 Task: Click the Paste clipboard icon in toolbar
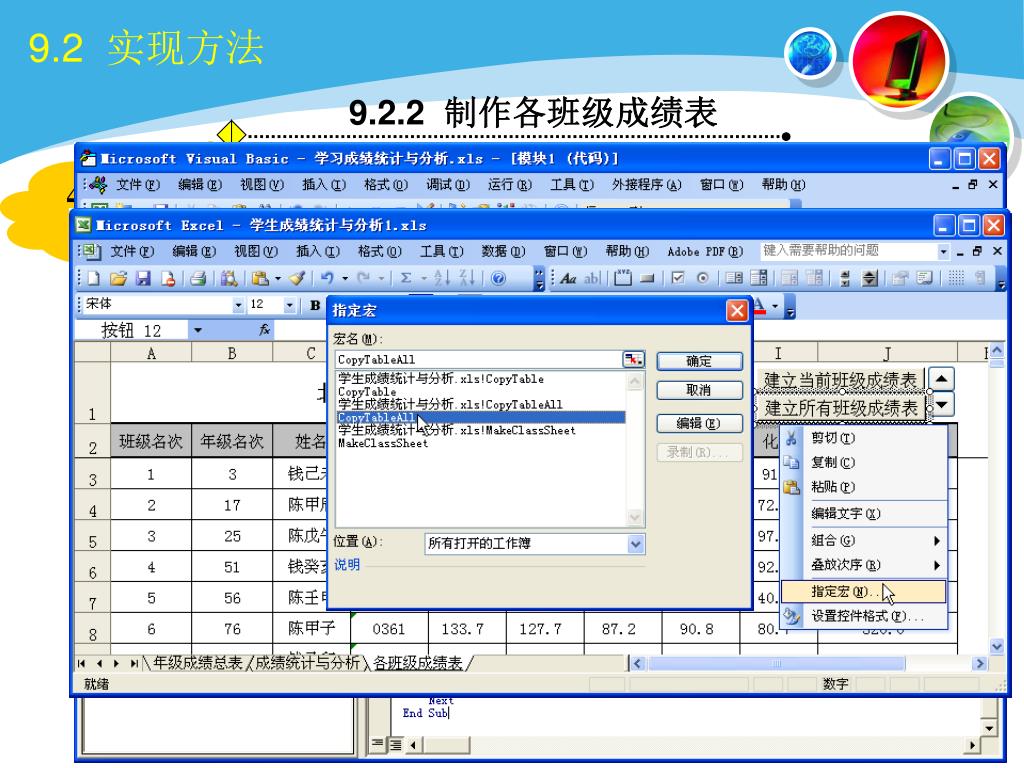click(260, 279)
